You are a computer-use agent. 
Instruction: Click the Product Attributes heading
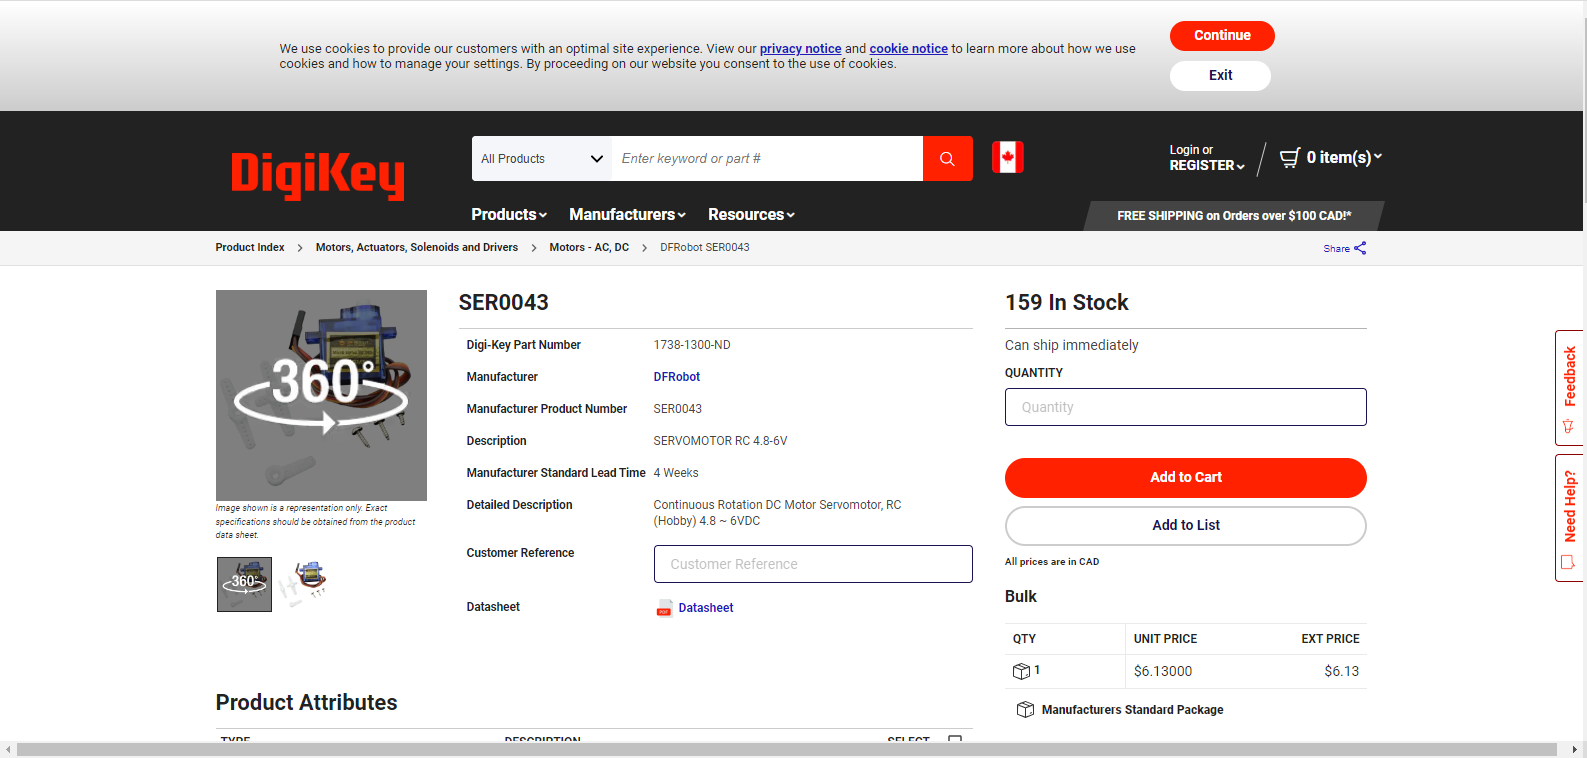pos(306,703)
